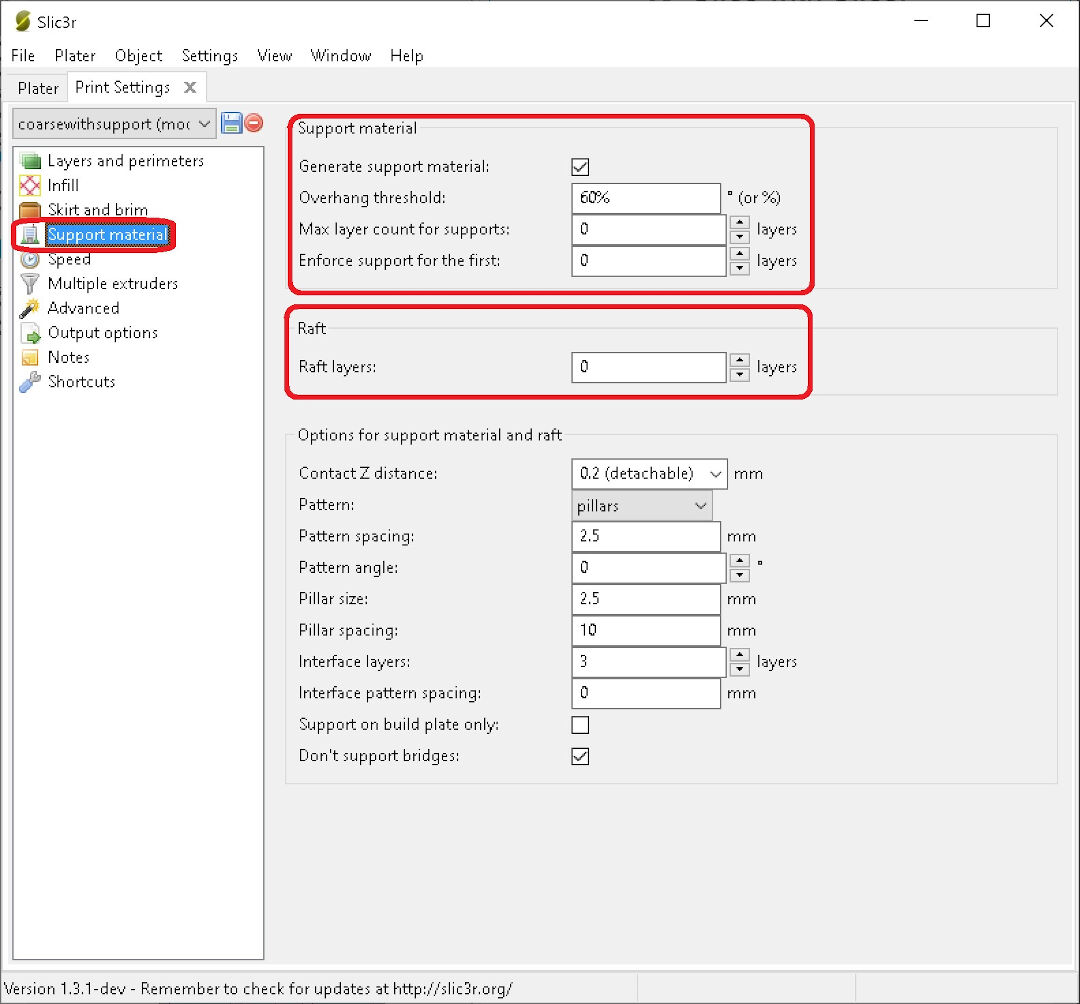
Task: Click the Infill icon in the sidebar
Action: [x=30, y=185]
